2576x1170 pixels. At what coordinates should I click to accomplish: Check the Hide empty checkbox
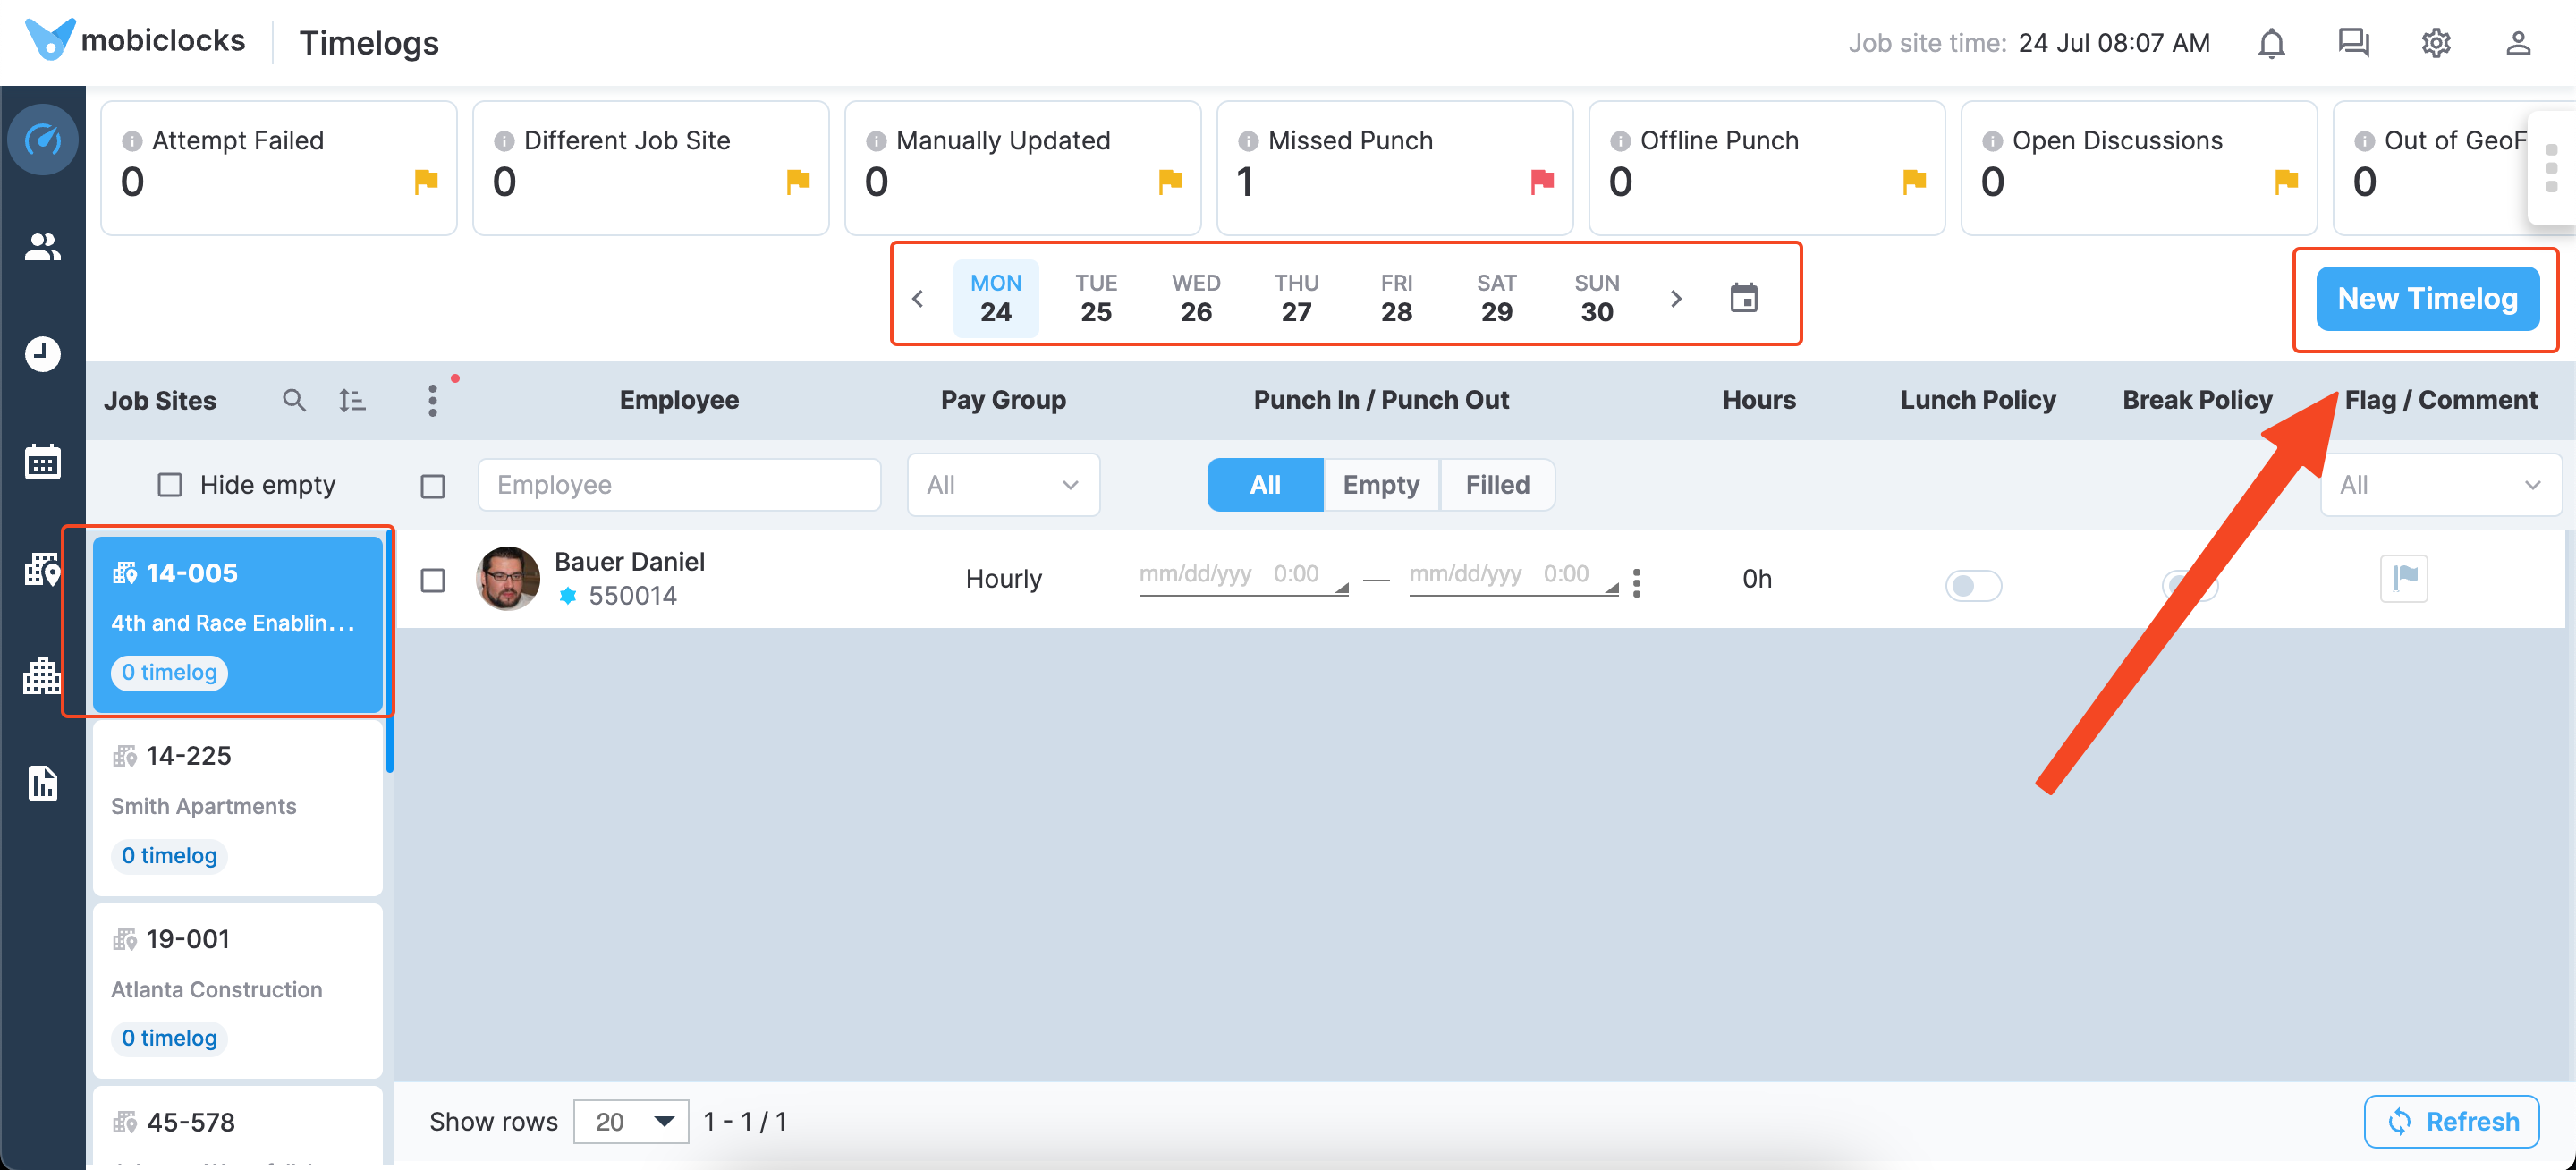[x=170, y=484]
